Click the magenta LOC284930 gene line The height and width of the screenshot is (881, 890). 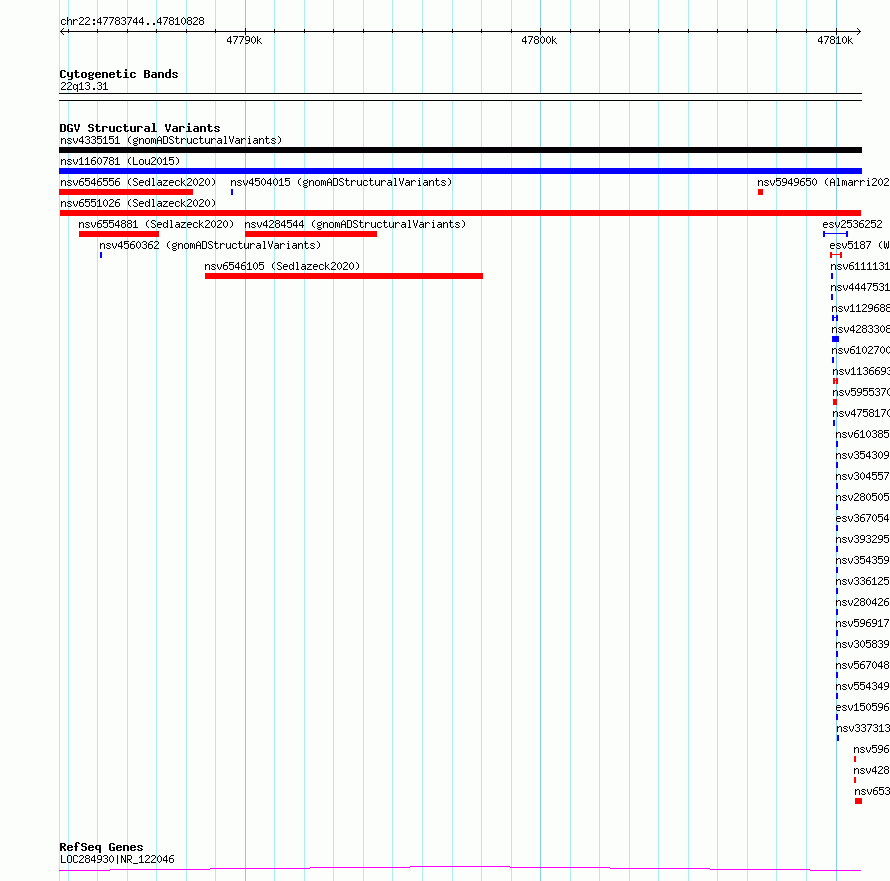460,869
